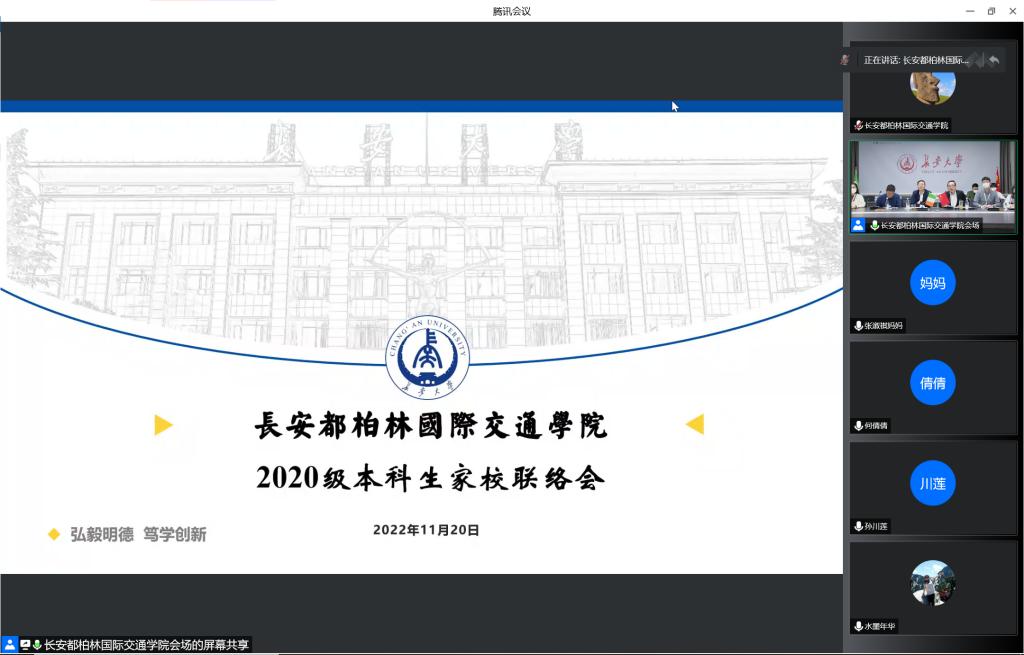Restore the window using title bar restore button
This screenshot has height=655, width=1024.
[x=991, y=11]
